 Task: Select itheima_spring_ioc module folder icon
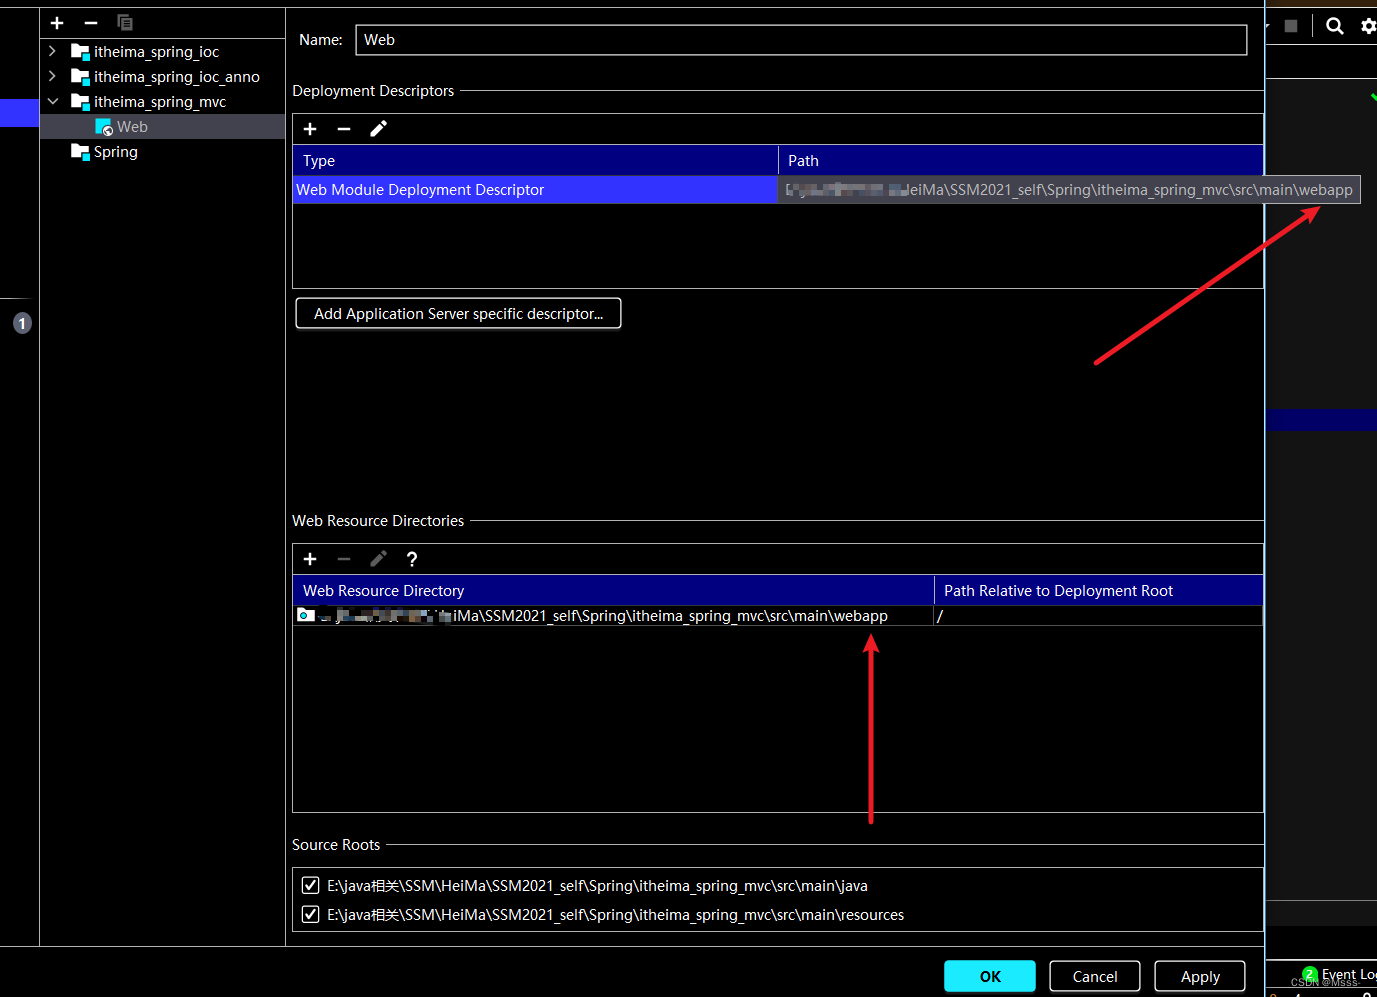(x=80, y=51)
